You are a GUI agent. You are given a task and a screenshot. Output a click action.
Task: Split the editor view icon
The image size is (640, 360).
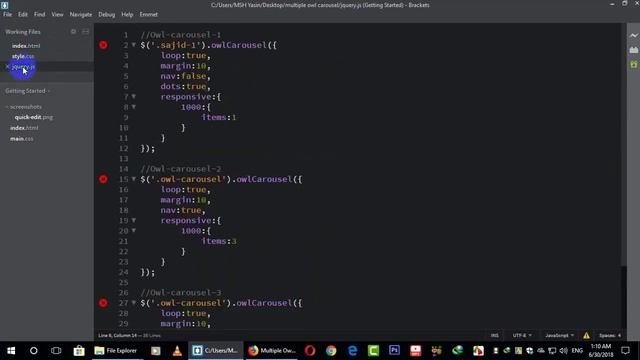coord(85,32)
